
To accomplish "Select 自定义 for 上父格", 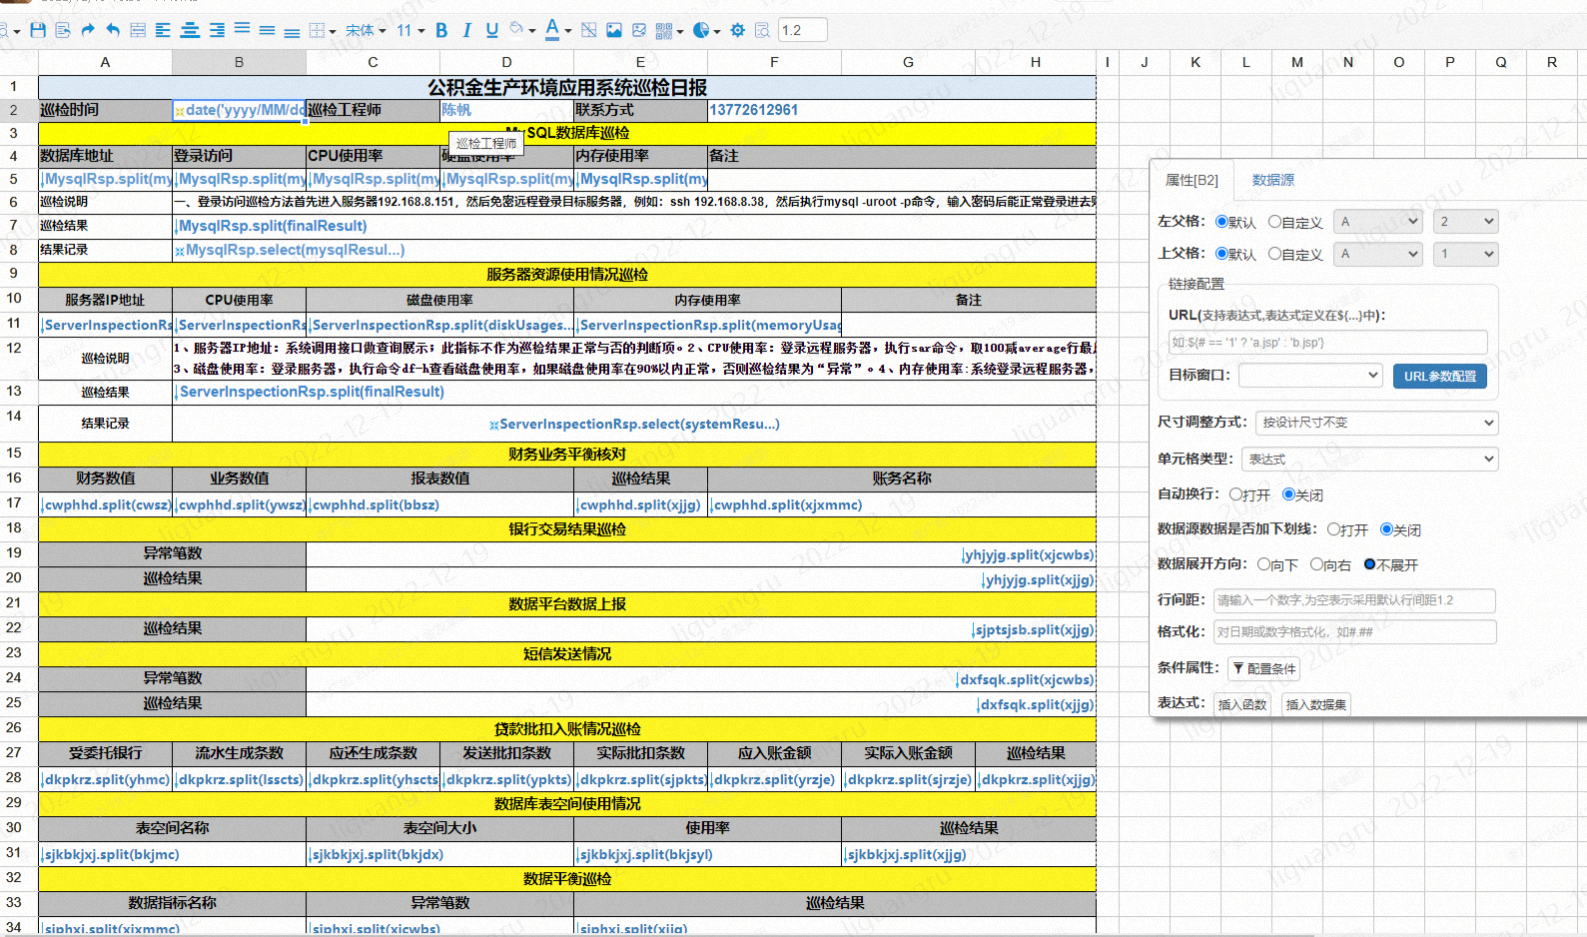I will tap(1274, 254).
